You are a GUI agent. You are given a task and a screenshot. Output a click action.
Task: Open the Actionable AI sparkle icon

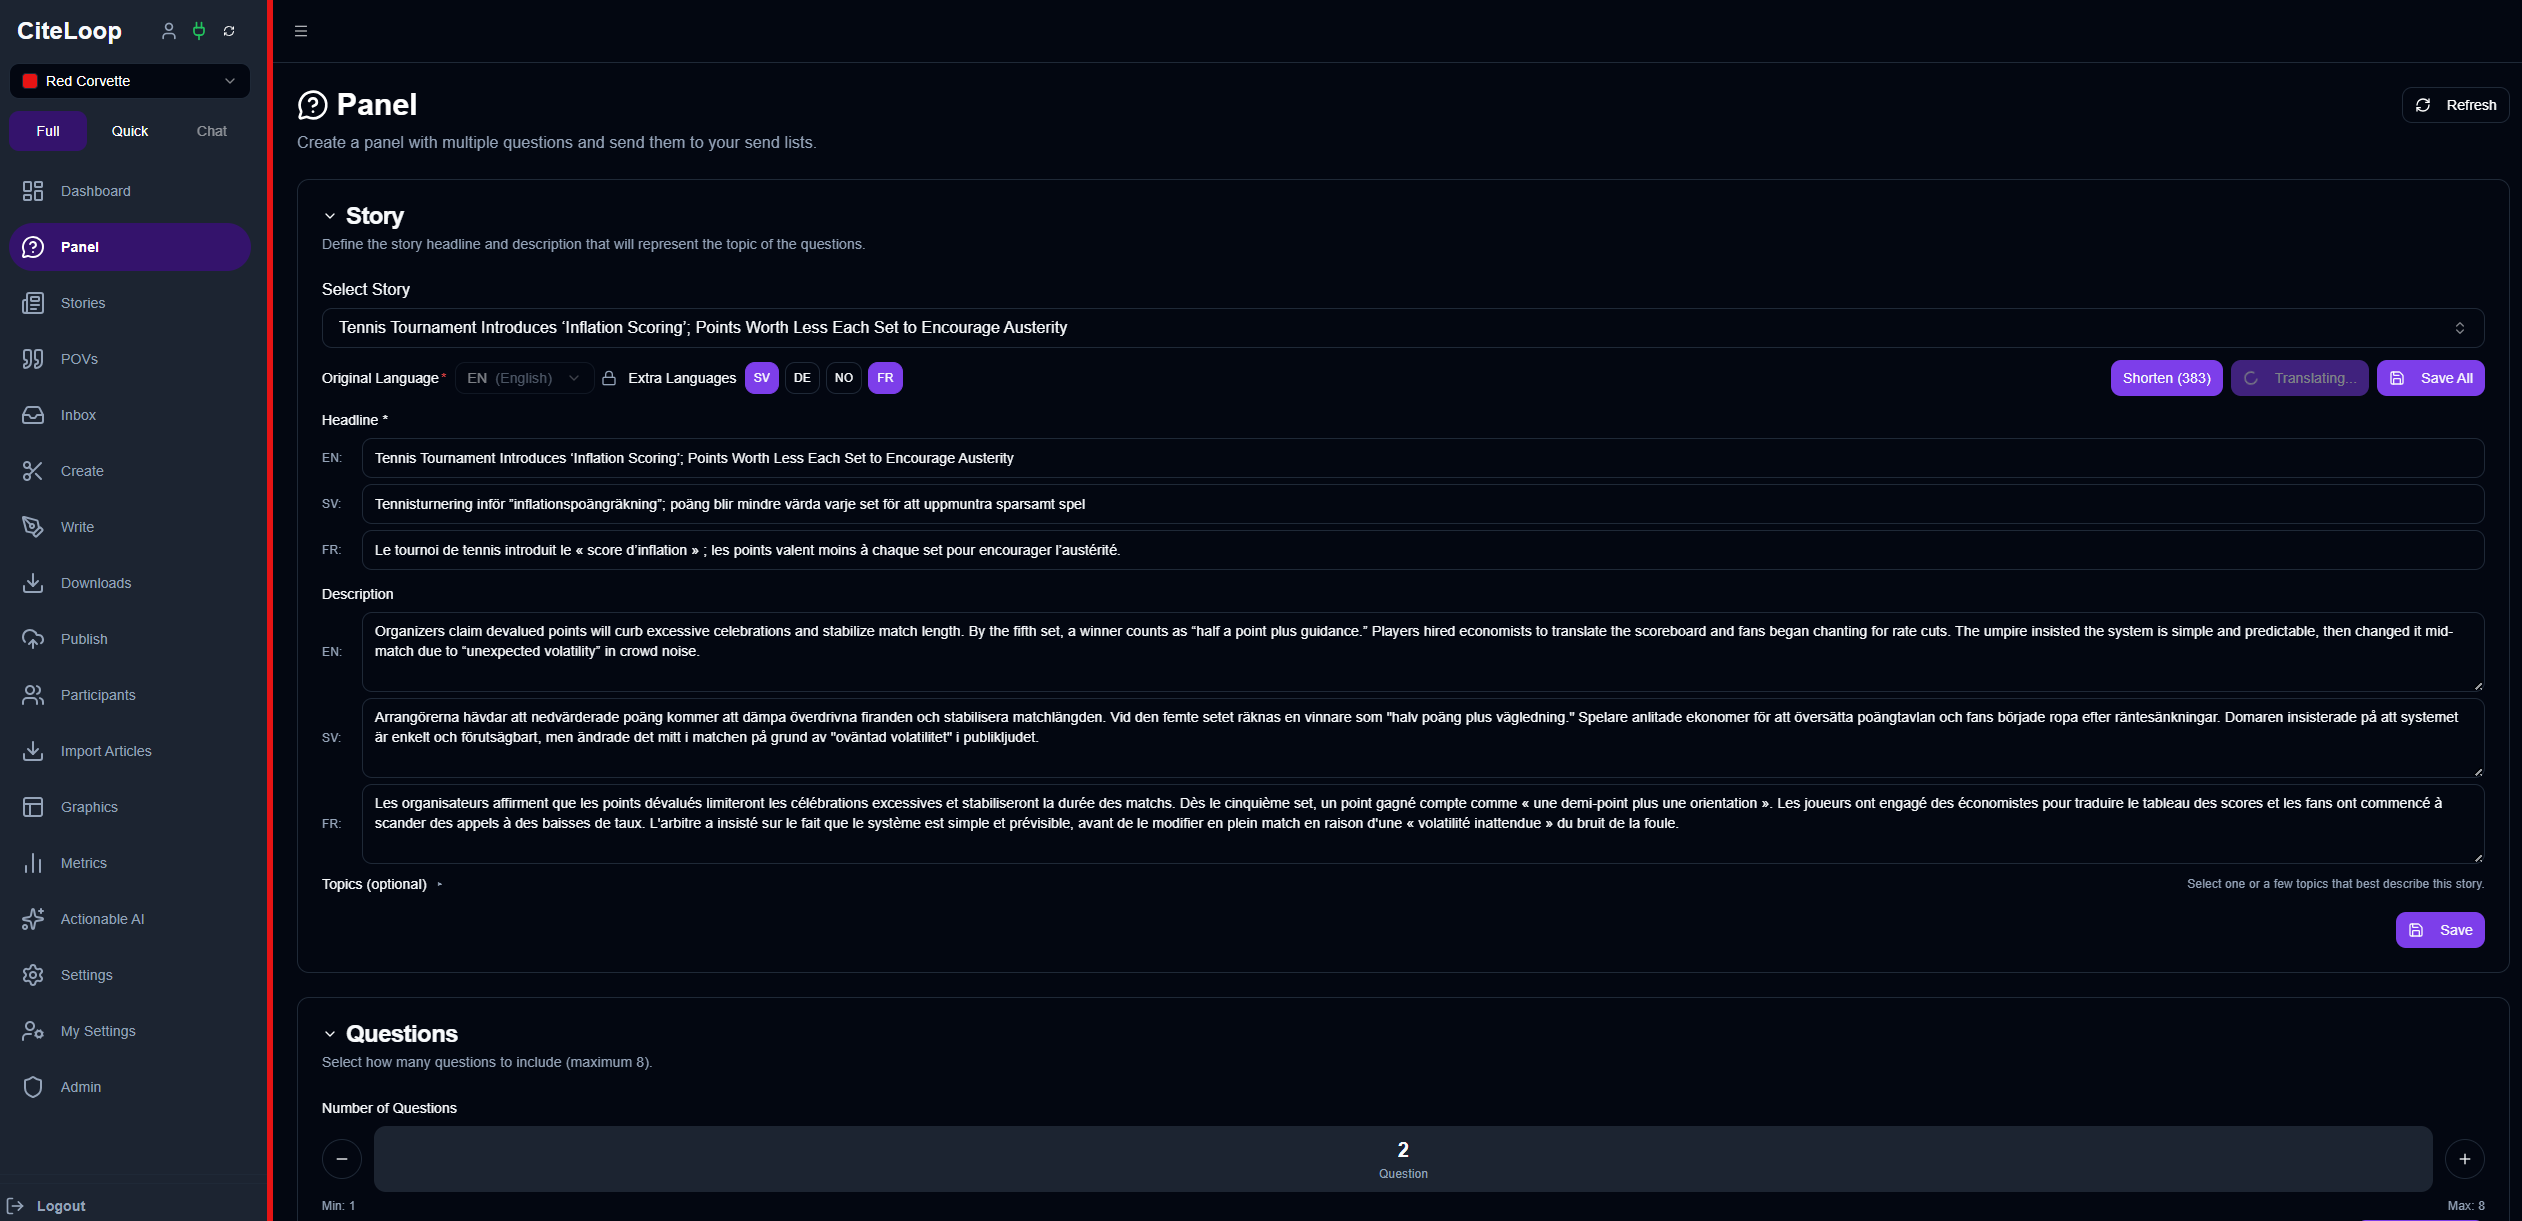pos(33,919)
